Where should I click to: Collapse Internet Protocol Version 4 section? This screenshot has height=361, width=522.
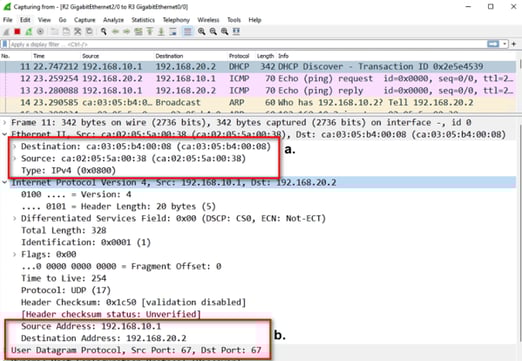[5, 183]
